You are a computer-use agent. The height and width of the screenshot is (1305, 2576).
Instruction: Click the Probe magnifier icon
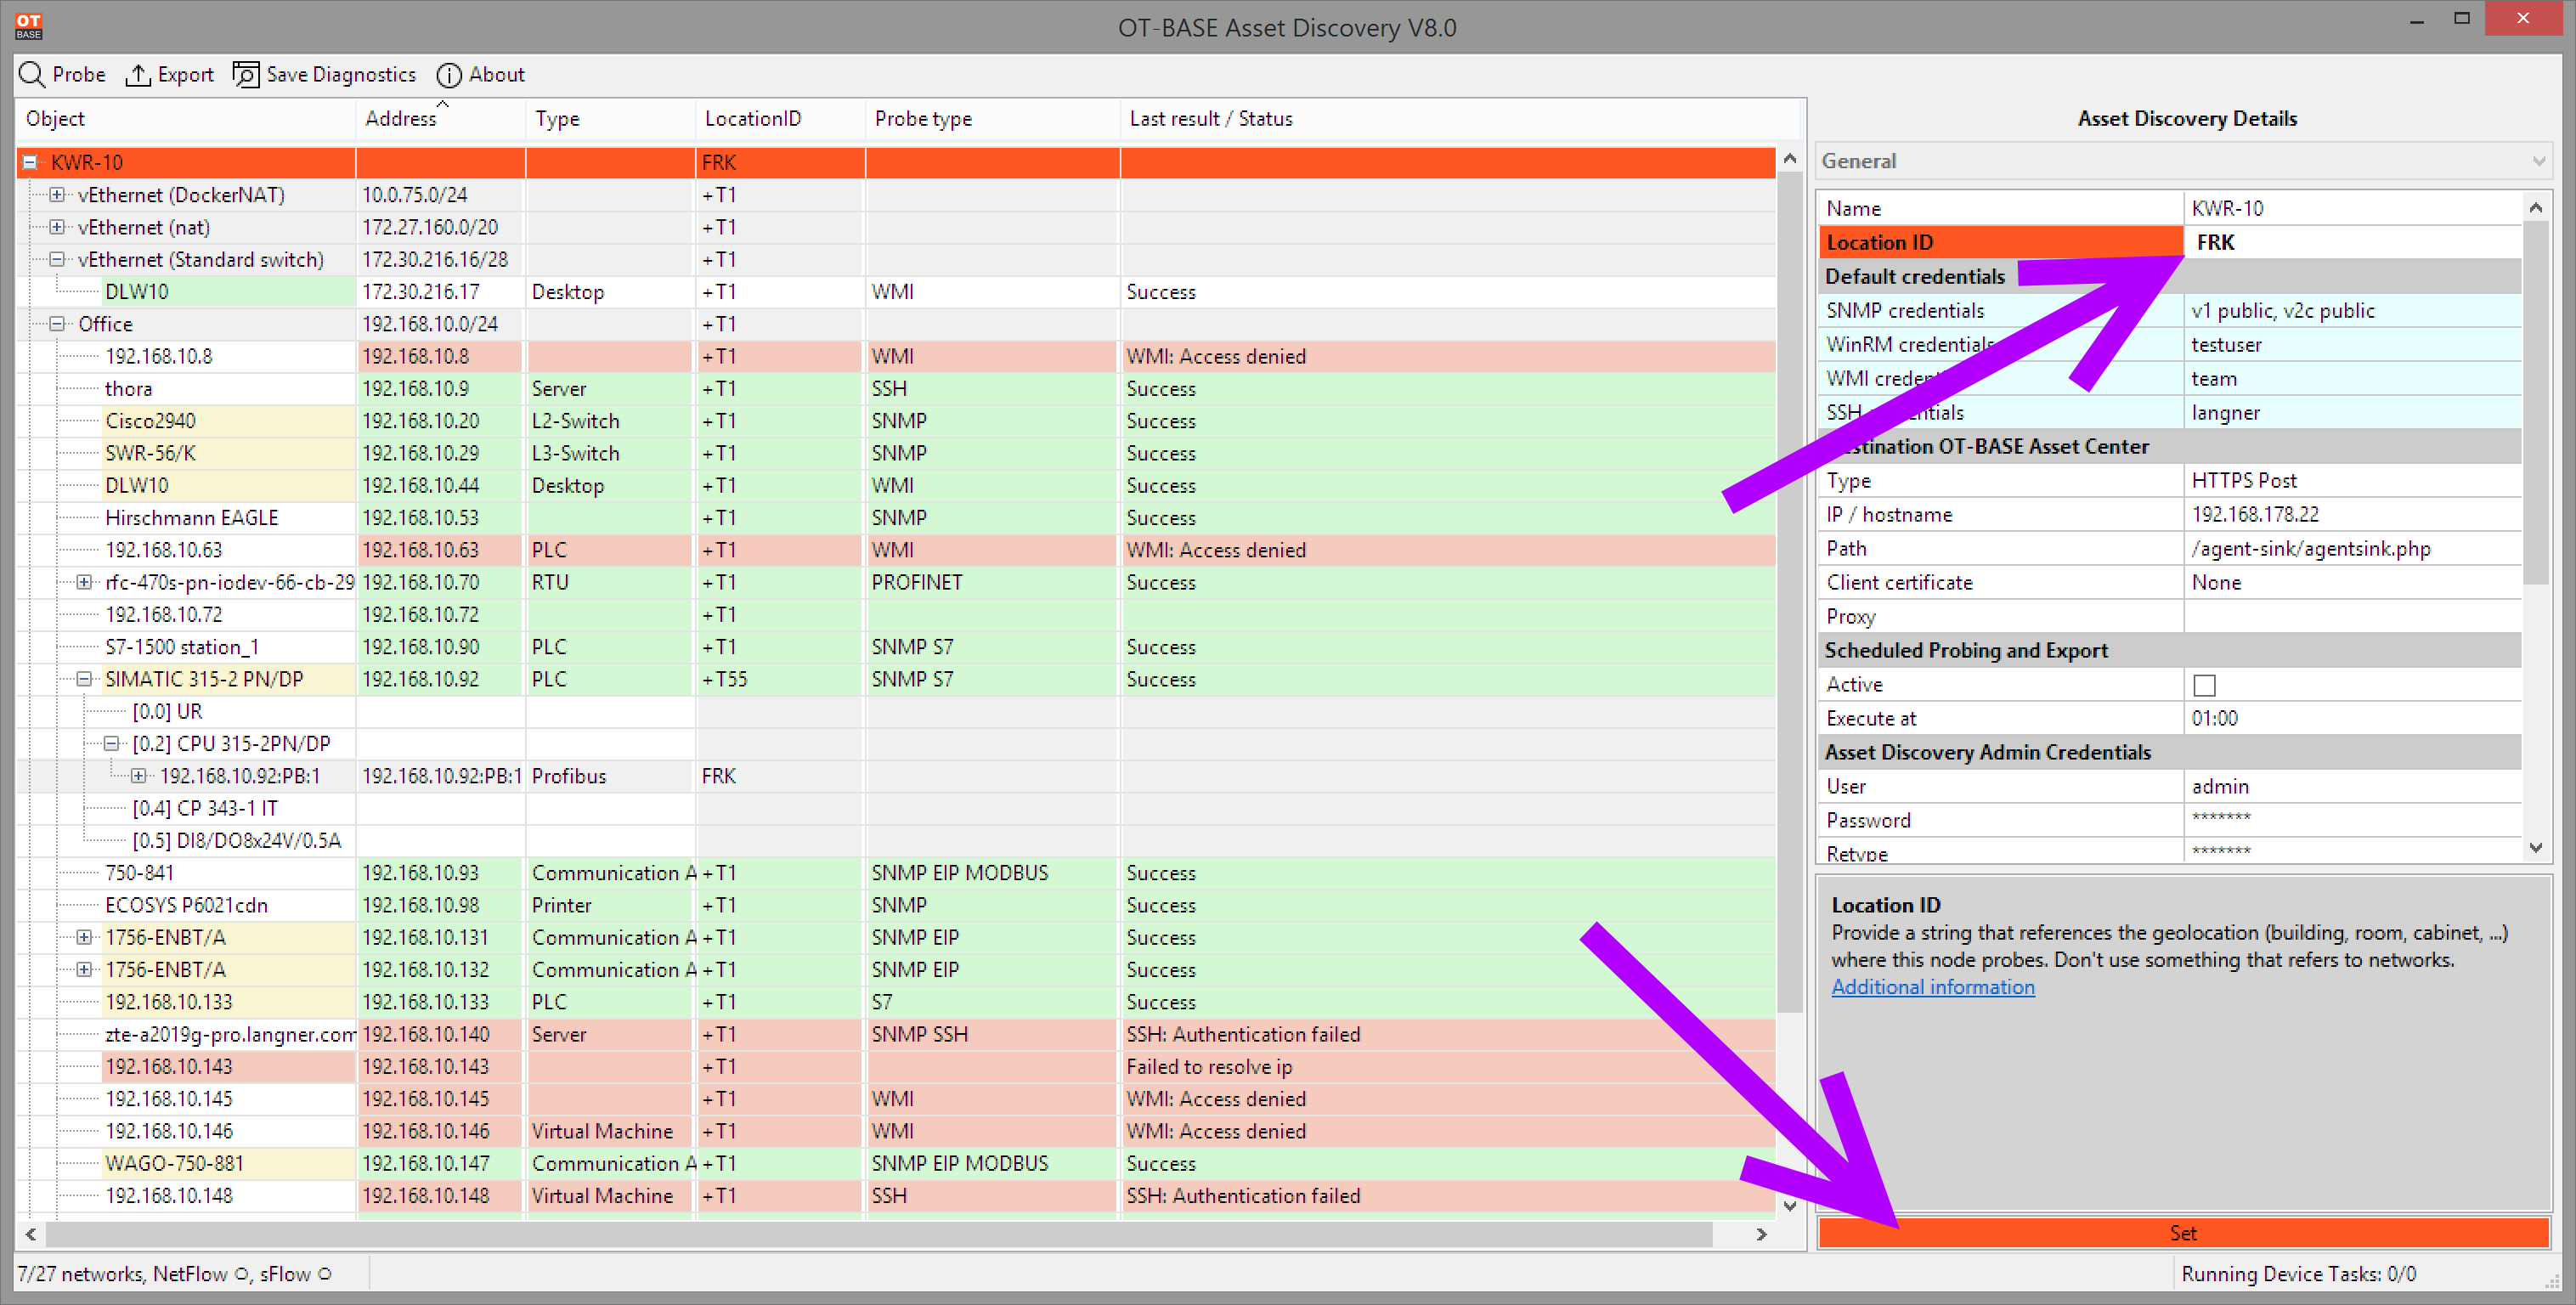(32, 75)
